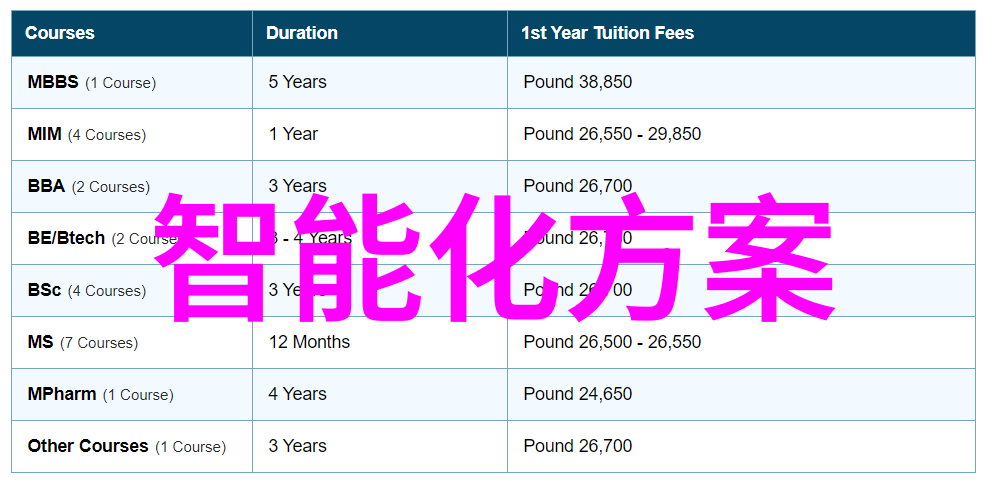Select the BBA course entry
This screenshot has height=483, width=984.
[46, 186]
